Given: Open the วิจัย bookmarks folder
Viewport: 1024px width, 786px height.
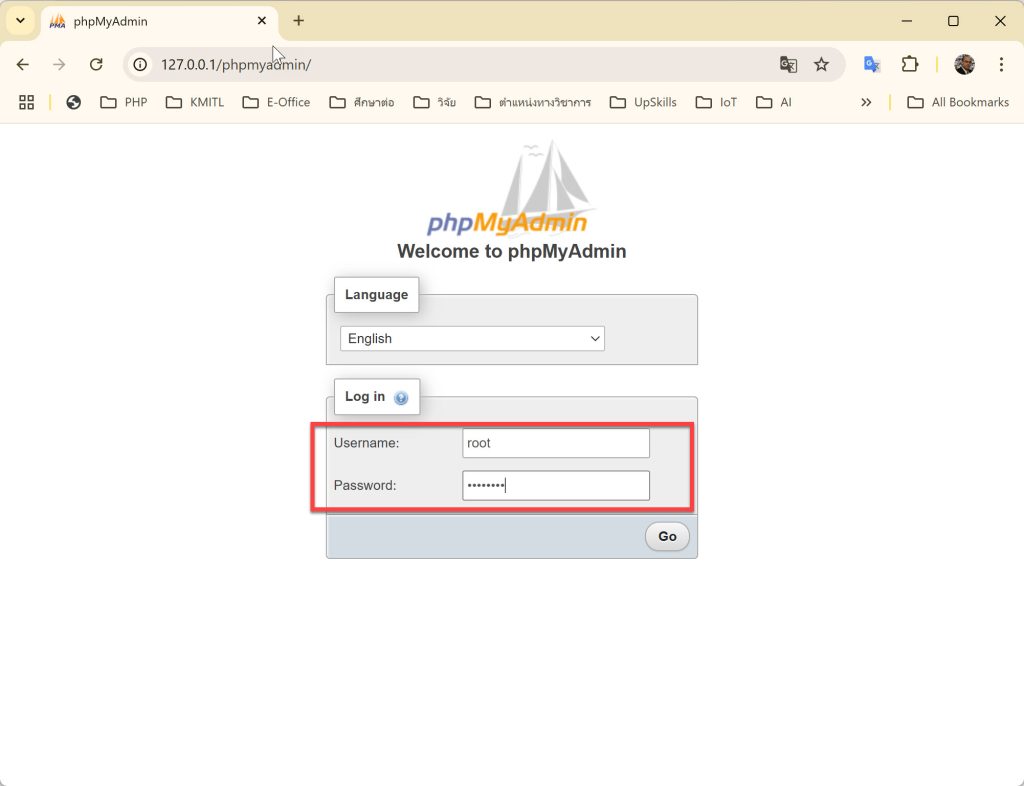Looking at the screenshot, I should pyautogui.click(x=434, y=102).
